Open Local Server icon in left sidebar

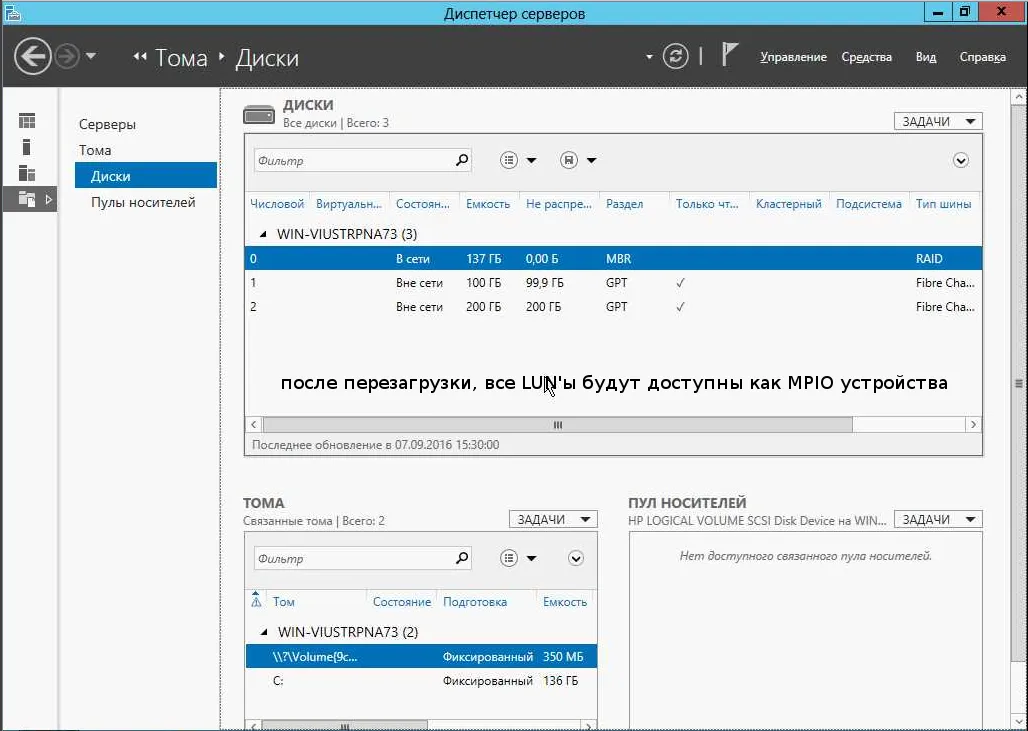(x=26, y=147)
